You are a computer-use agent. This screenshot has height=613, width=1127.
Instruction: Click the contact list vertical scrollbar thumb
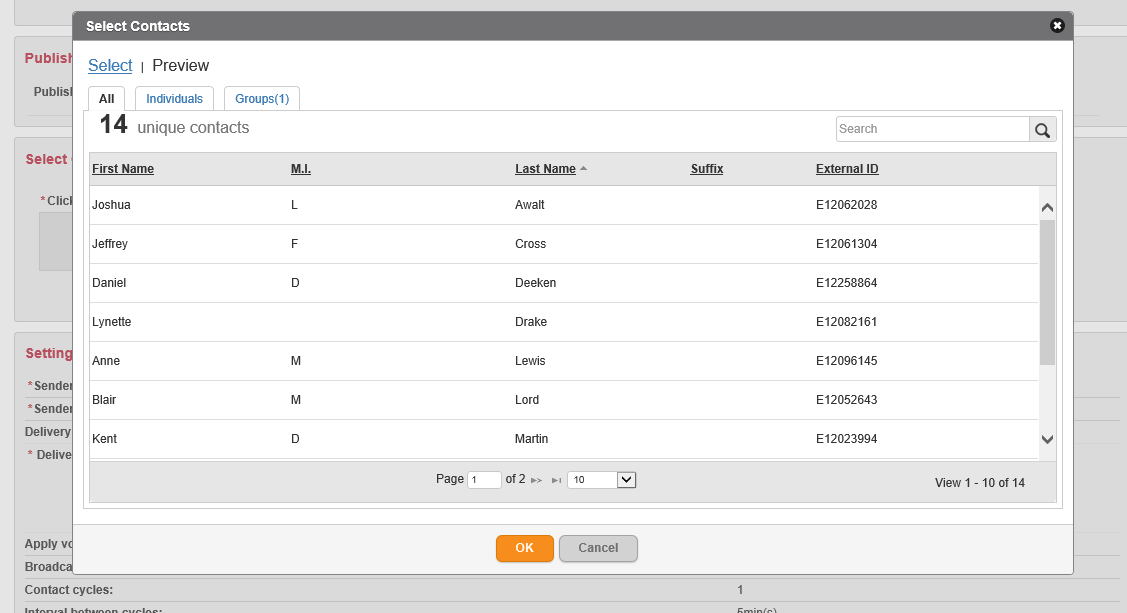(x=1047, y=292)
